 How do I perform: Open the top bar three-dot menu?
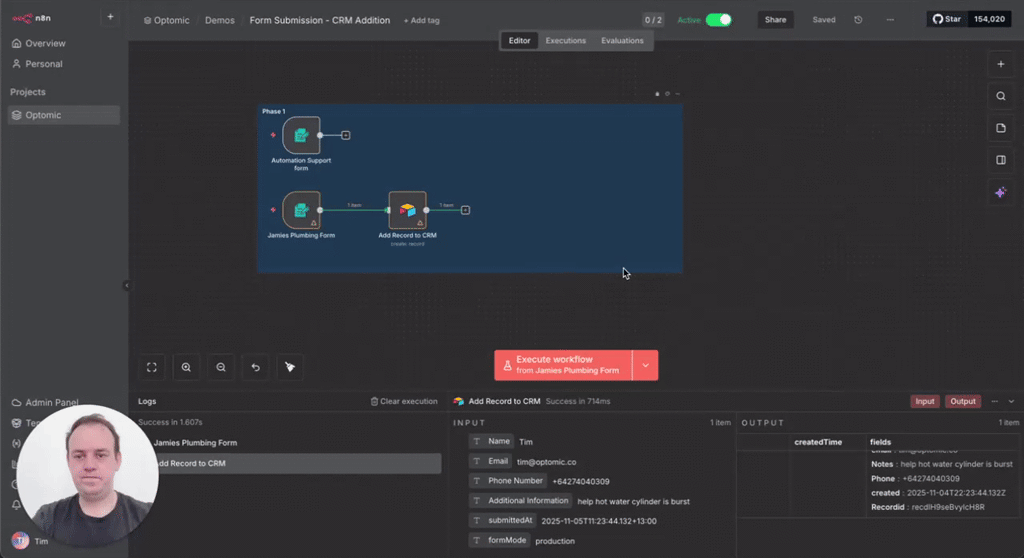point(890,20)
